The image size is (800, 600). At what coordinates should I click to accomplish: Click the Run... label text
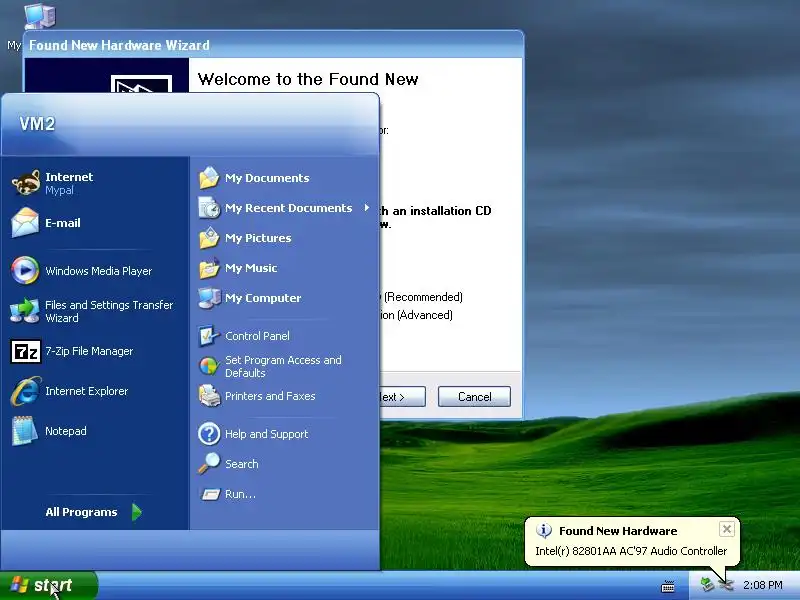pyautogui.click(x=240, y=494)
